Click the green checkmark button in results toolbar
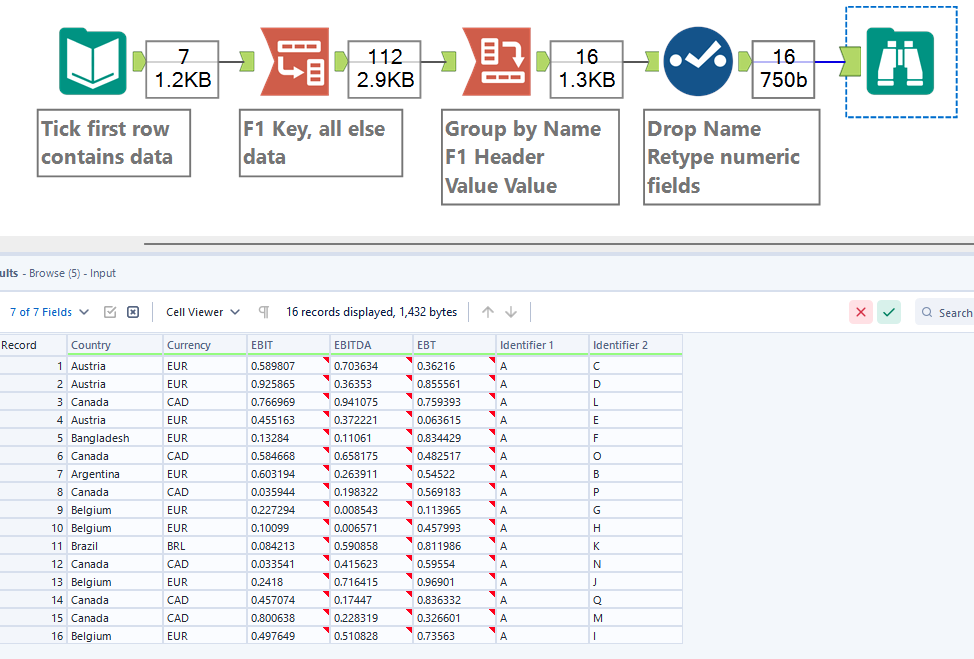The height and width of the screenshot is (659, 974). [888, 311]
